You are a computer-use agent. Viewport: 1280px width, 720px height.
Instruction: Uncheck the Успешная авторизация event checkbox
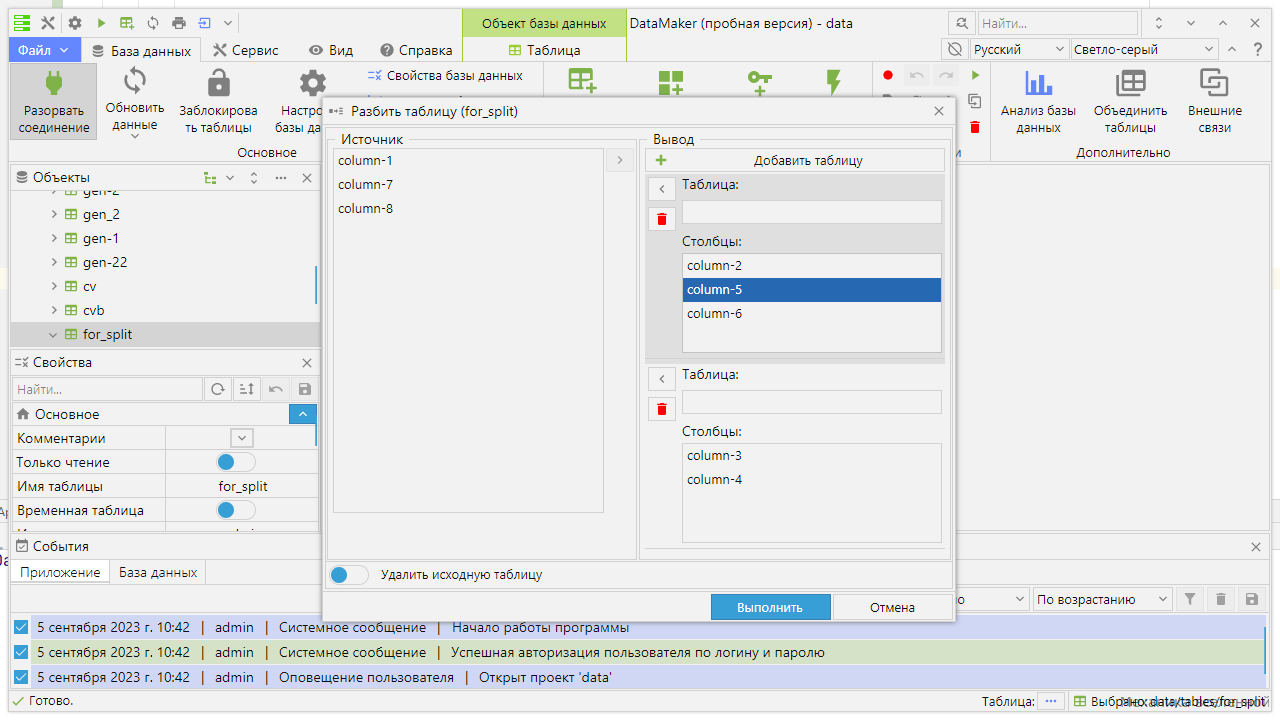[21, 652]
